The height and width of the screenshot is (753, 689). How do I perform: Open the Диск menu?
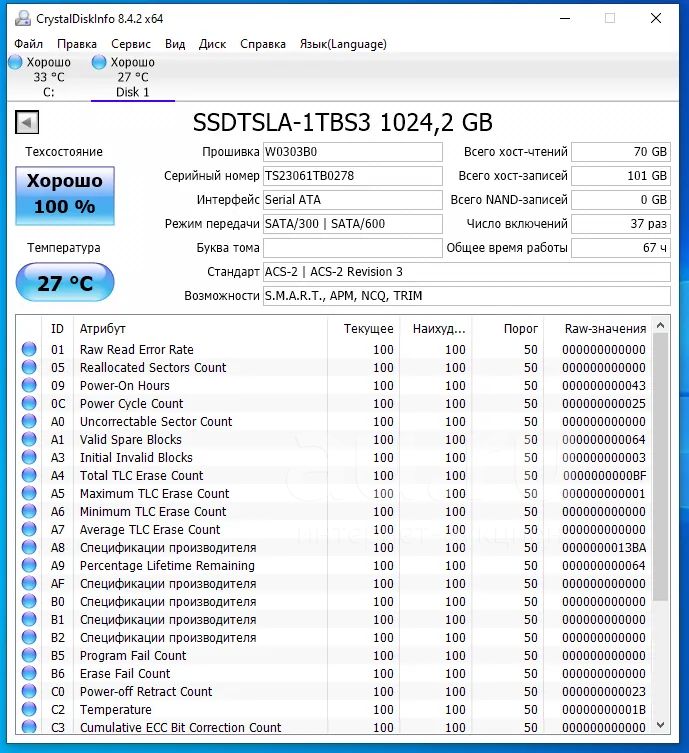click(212, 44)
